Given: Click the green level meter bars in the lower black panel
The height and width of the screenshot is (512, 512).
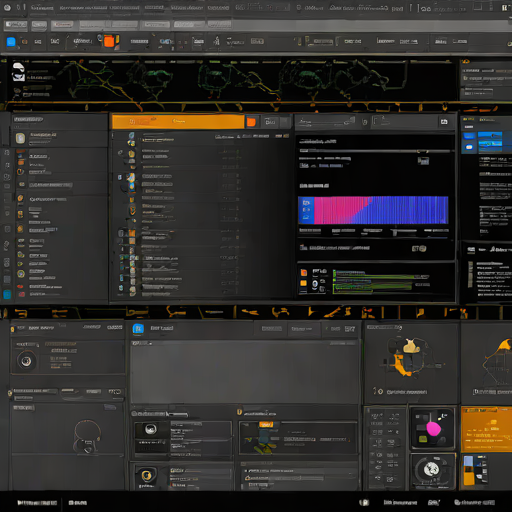Looking at the screenshot, I should [x=372, y=282].
